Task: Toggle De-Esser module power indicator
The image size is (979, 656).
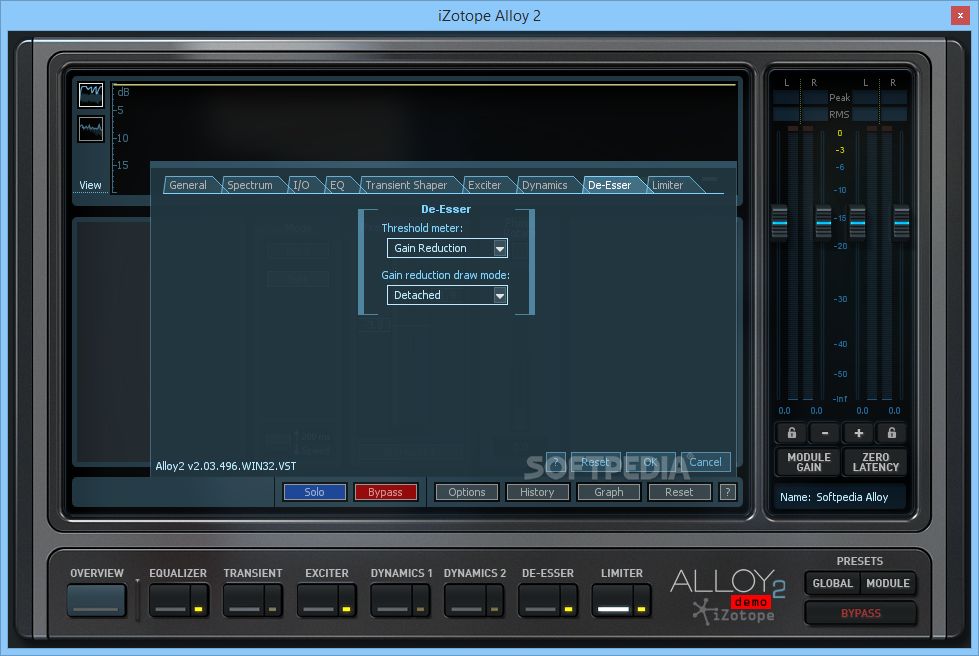Action: (x=568, y=608)
